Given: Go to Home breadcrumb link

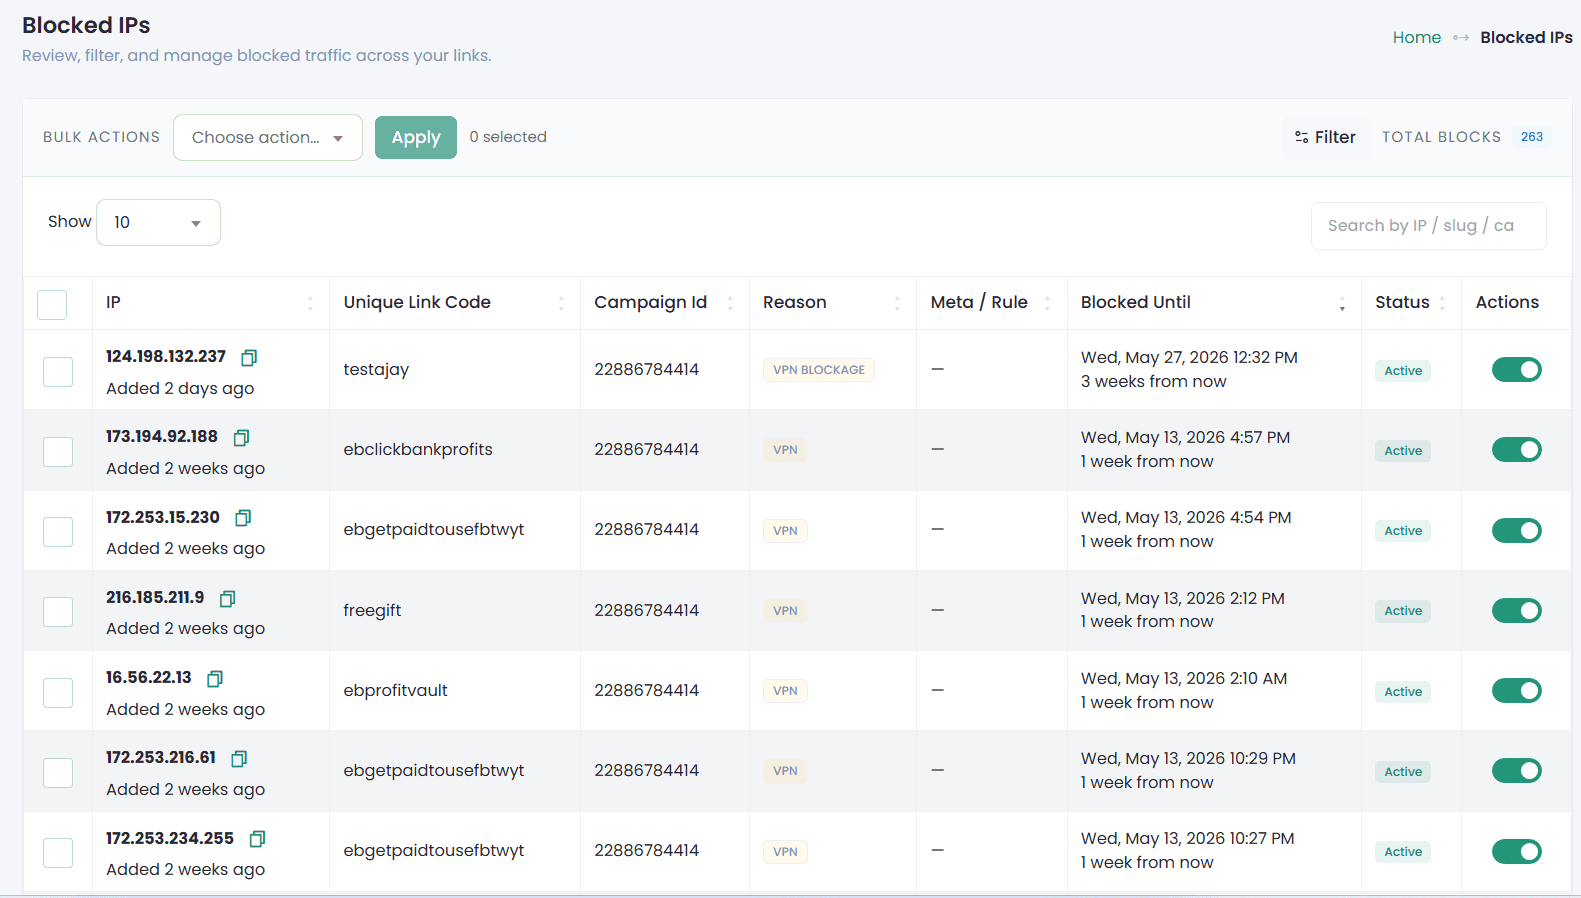Looking at the screenshot, I should click(x=1416, y=37).
